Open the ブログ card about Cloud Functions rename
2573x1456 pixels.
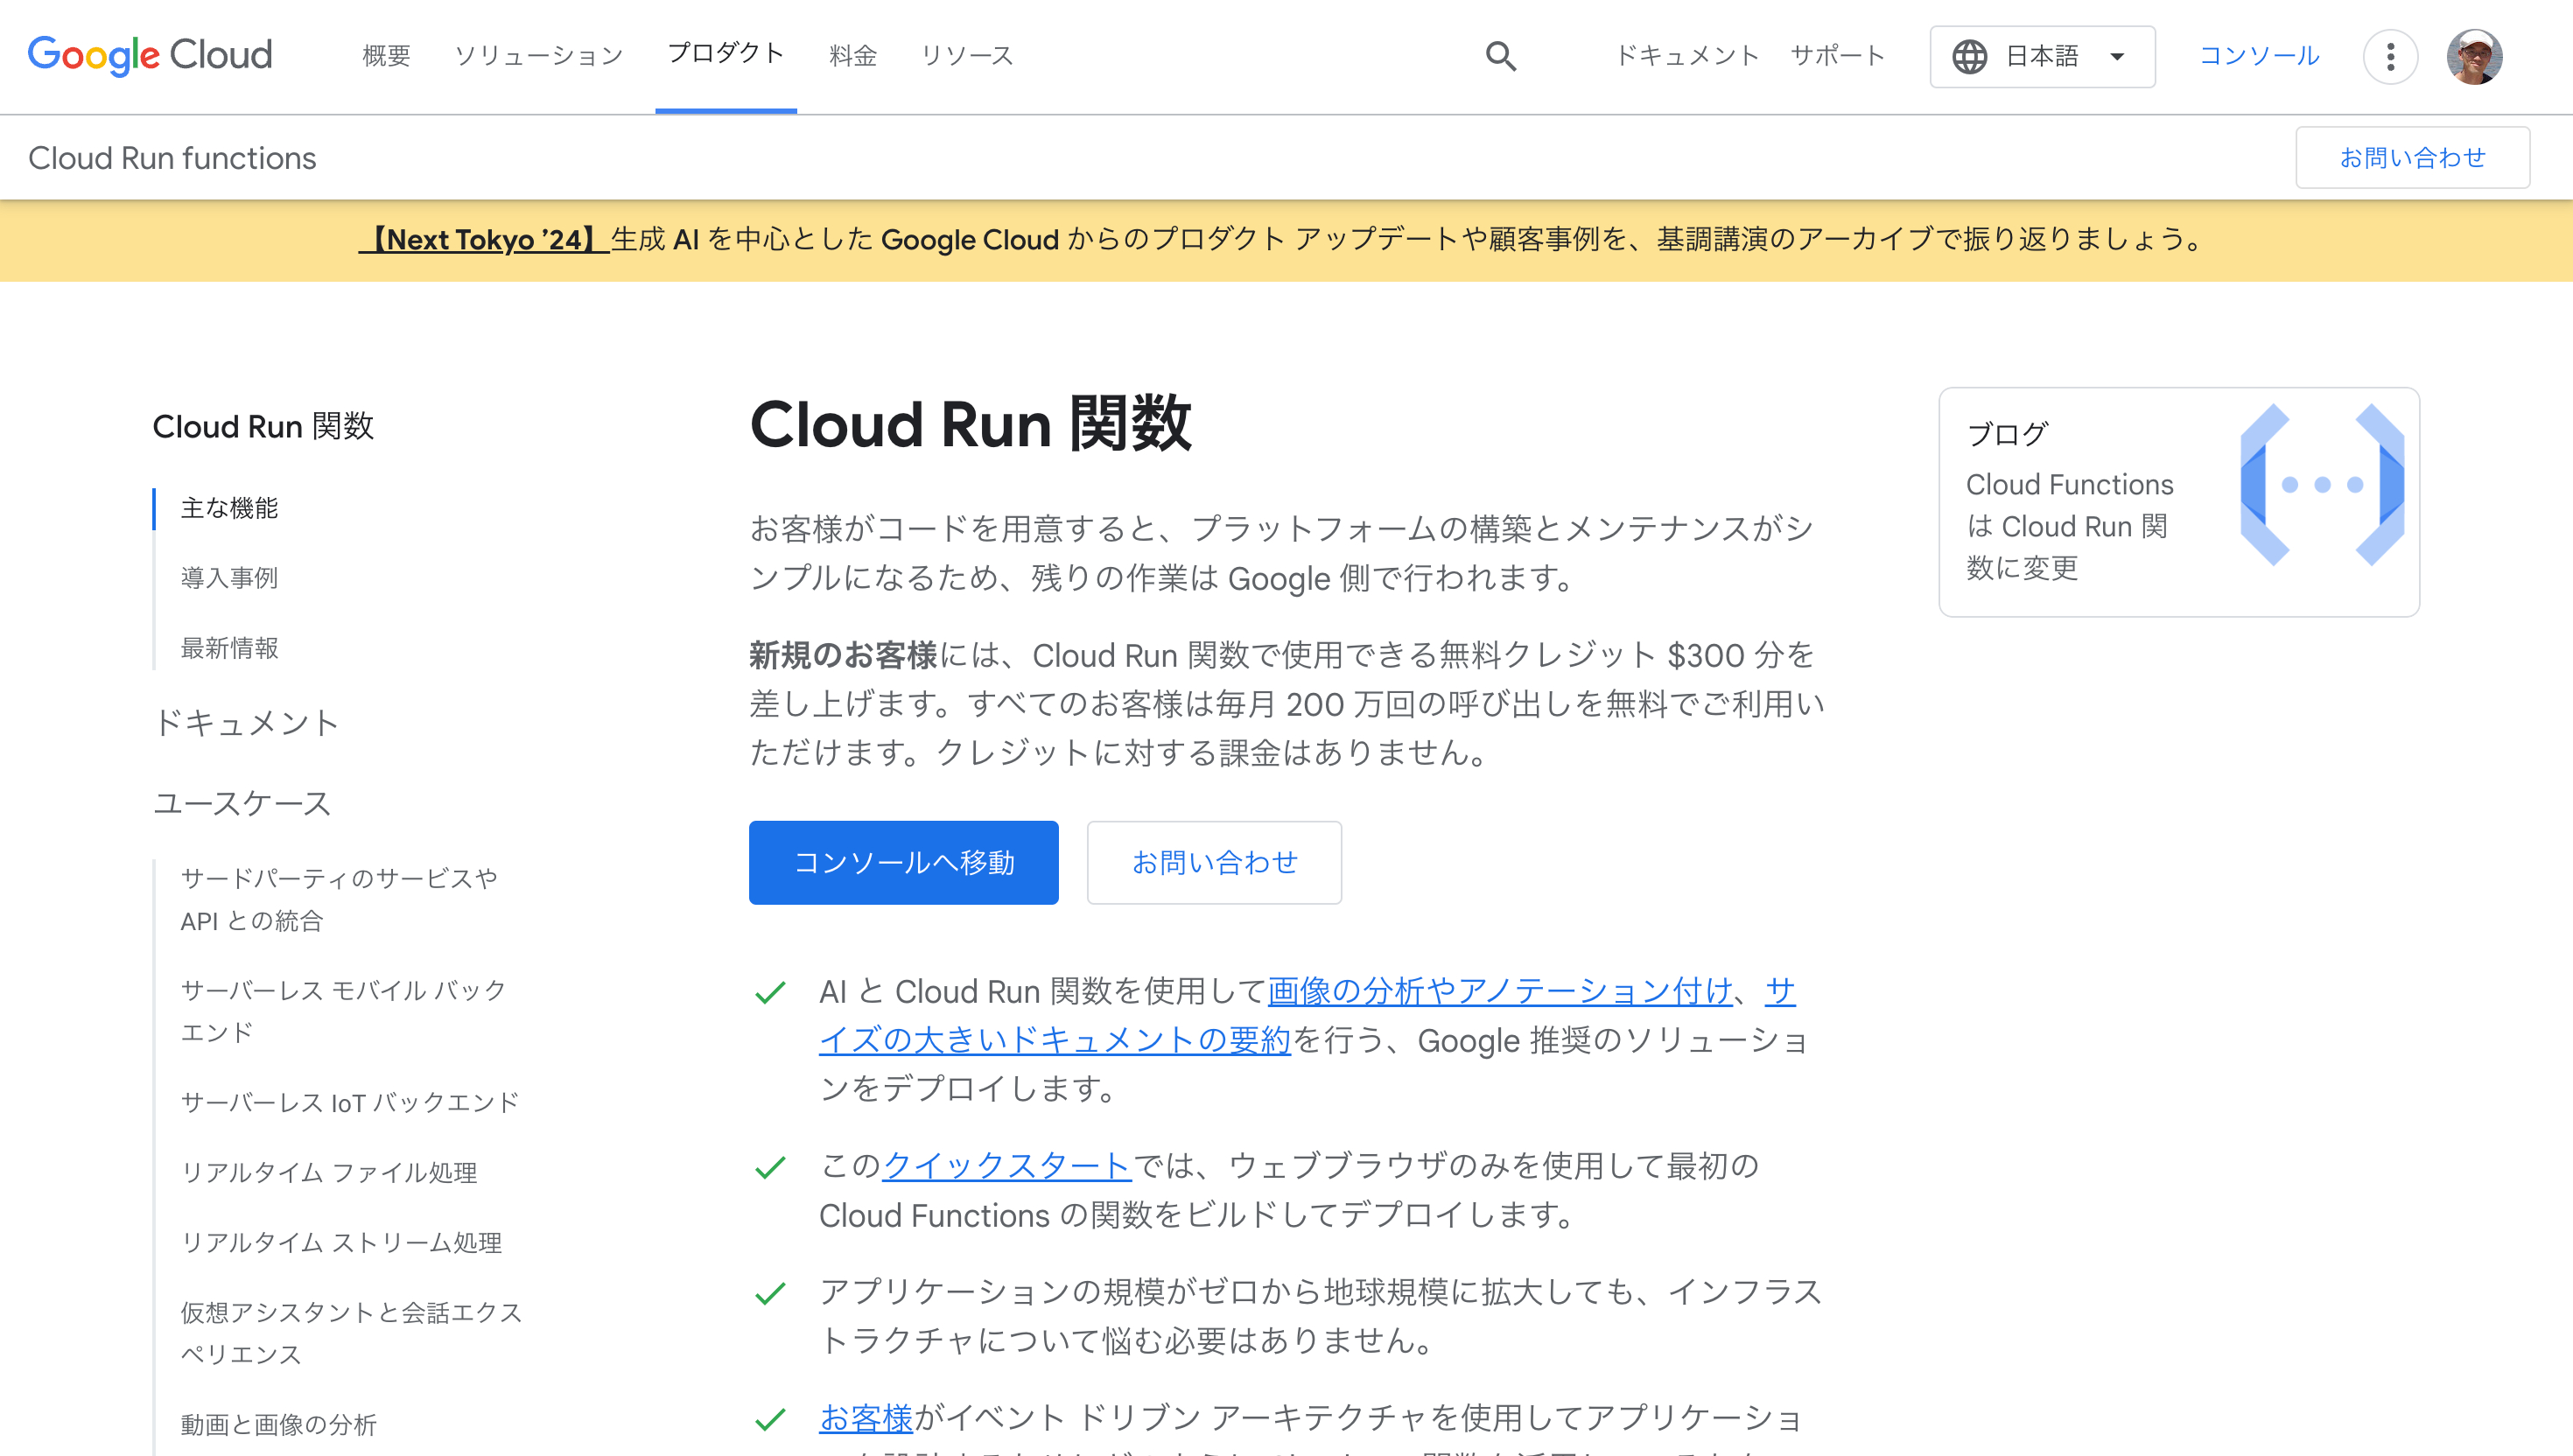point(2179,502)
